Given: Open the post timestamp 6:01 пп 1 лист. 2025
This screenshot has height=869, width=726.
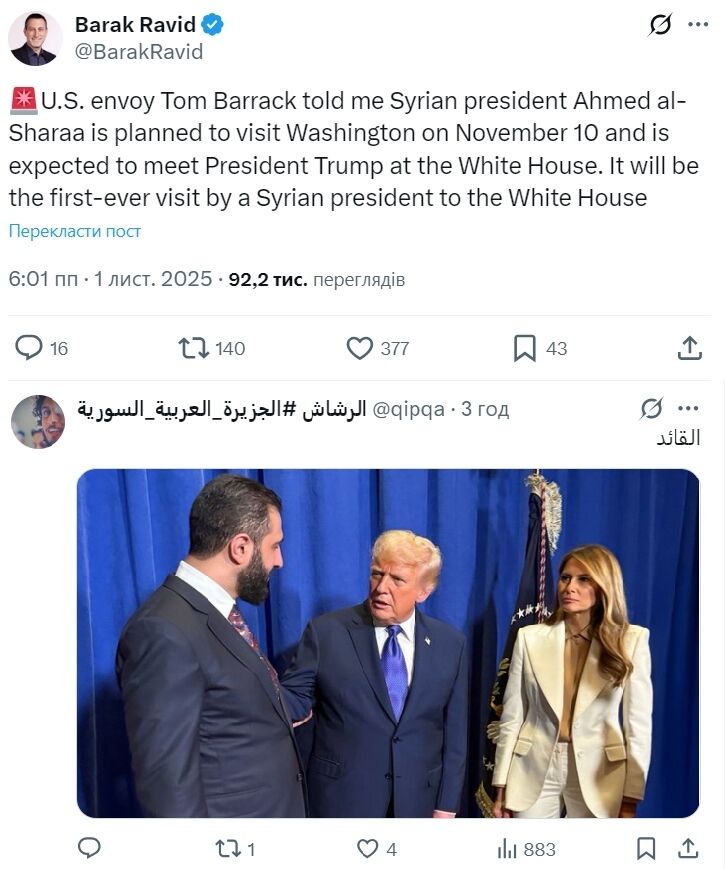Looking at the screenshot, I should (x=110, y=279).
